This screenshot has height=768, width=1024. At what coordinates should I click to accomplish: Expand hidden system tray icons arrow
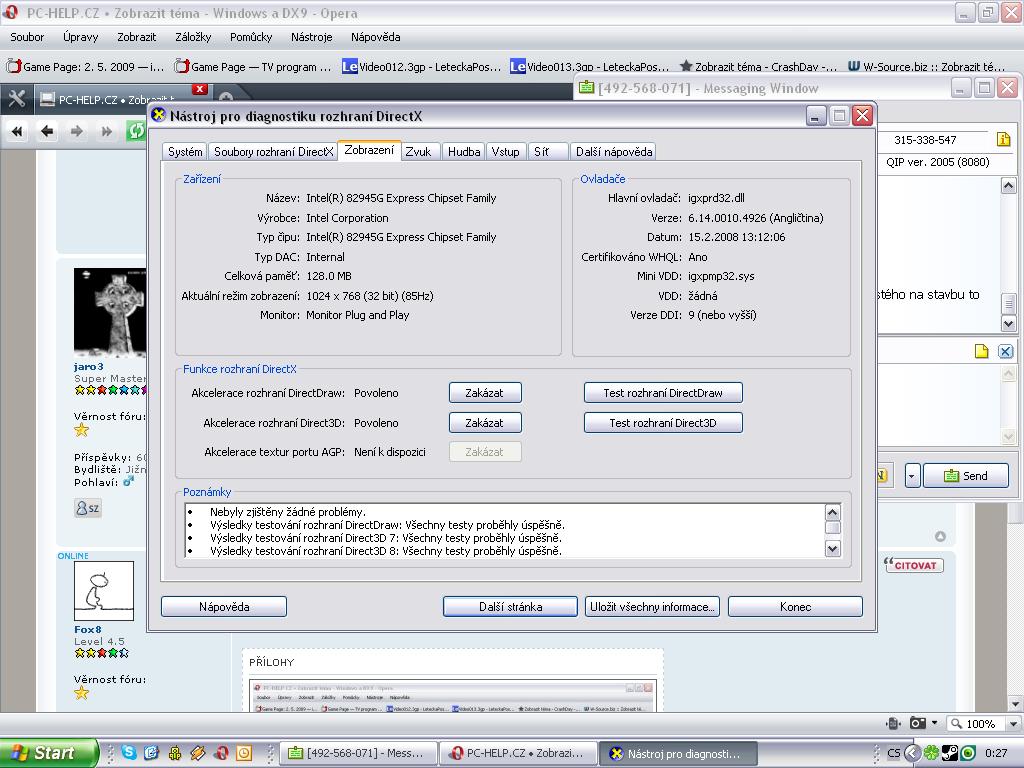914,753
